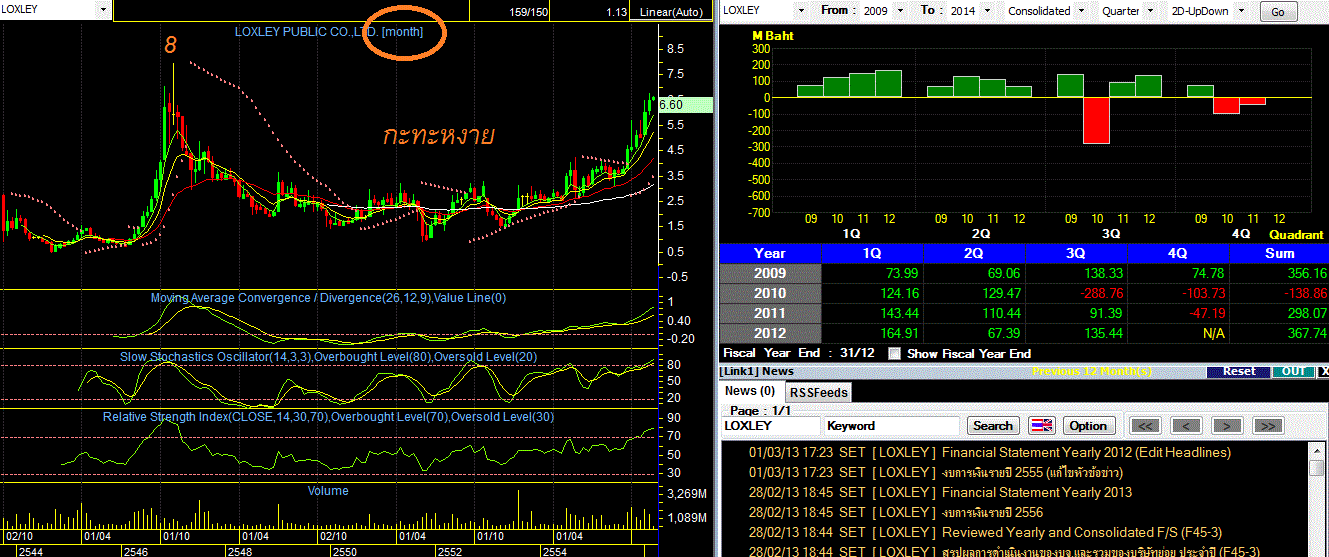1329x557 pixels.
Task: Select the 2011 year row header
Action: click(770, 313)
